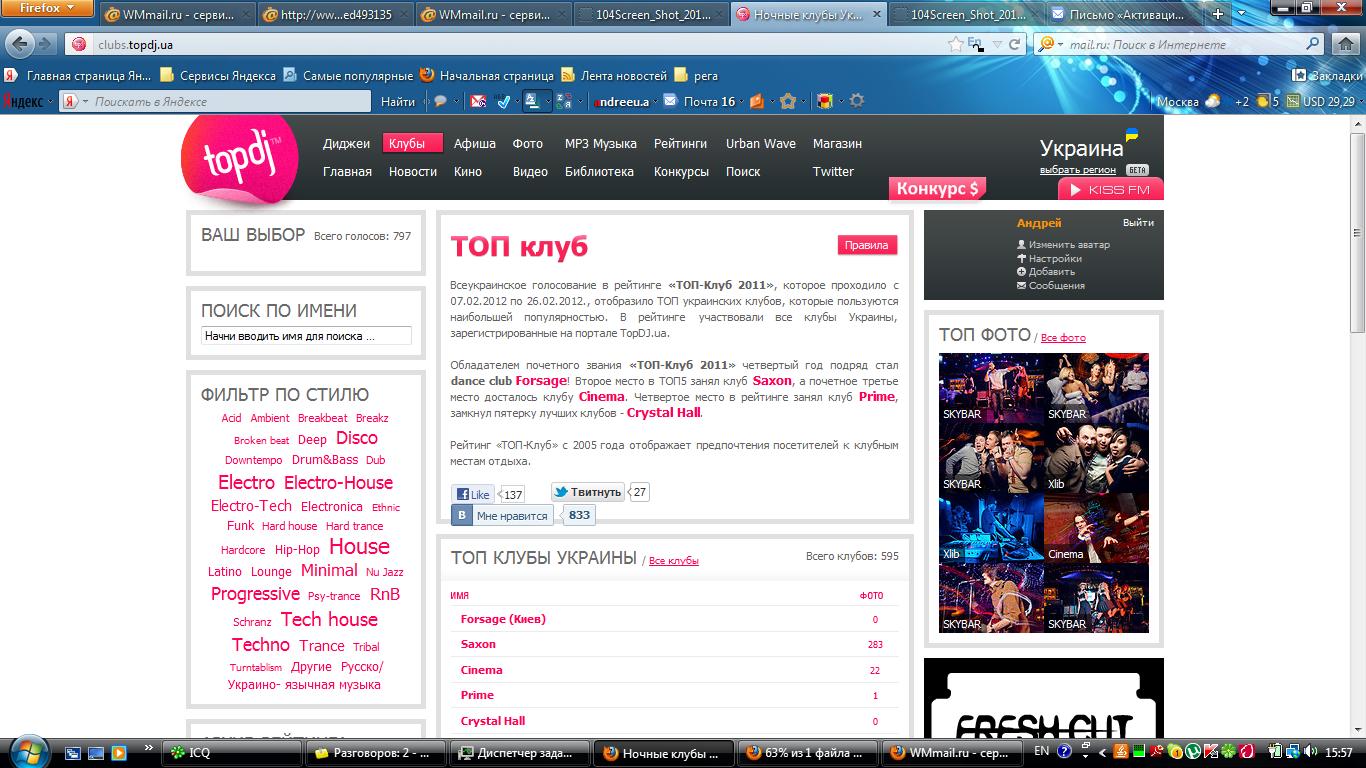Expand the quick launch overflow chevron

[150, 747]
